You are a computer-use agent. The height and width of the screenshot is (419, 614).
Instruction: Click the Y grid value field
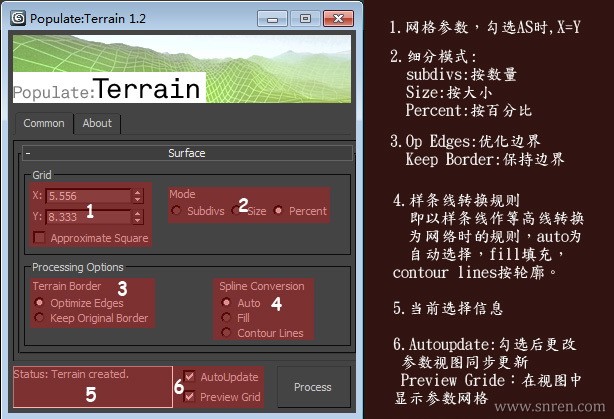click(x=89, y=217)
